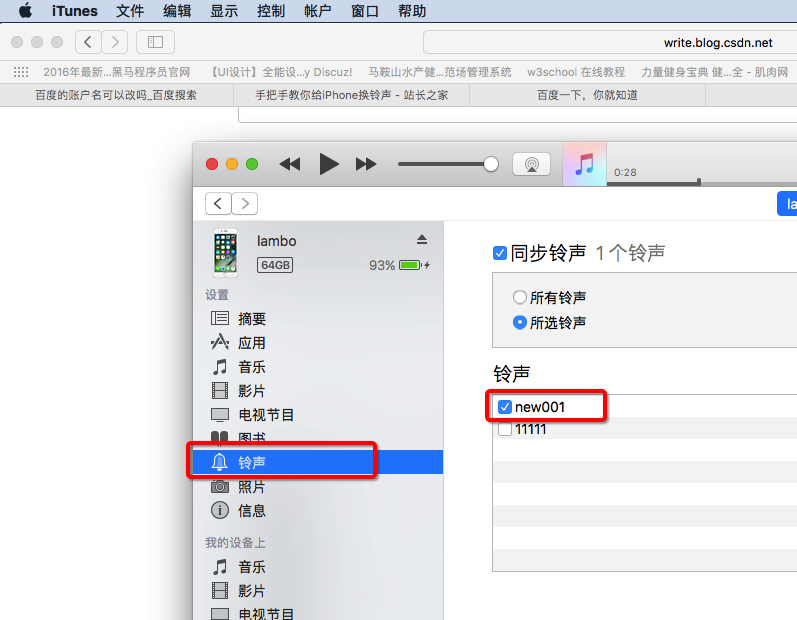Open the favorites grid icon
This screenshot has width=797, height=620.
pos(21,72)
